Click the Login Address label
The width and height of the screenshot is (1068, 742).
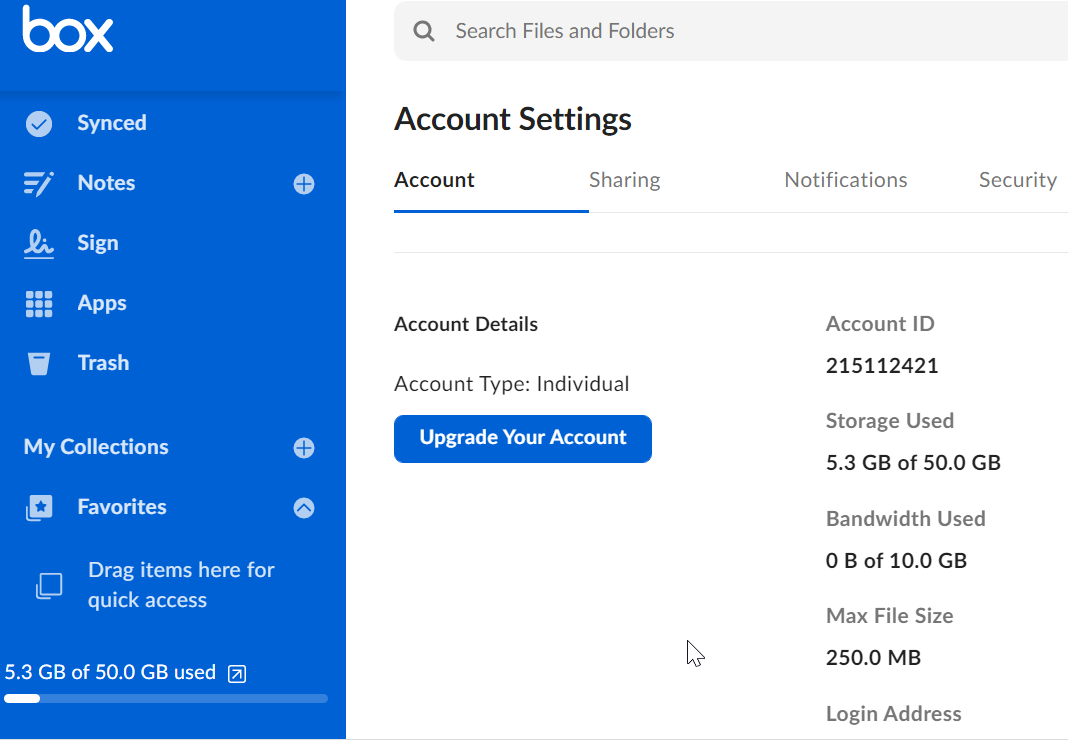pos(894,713)
